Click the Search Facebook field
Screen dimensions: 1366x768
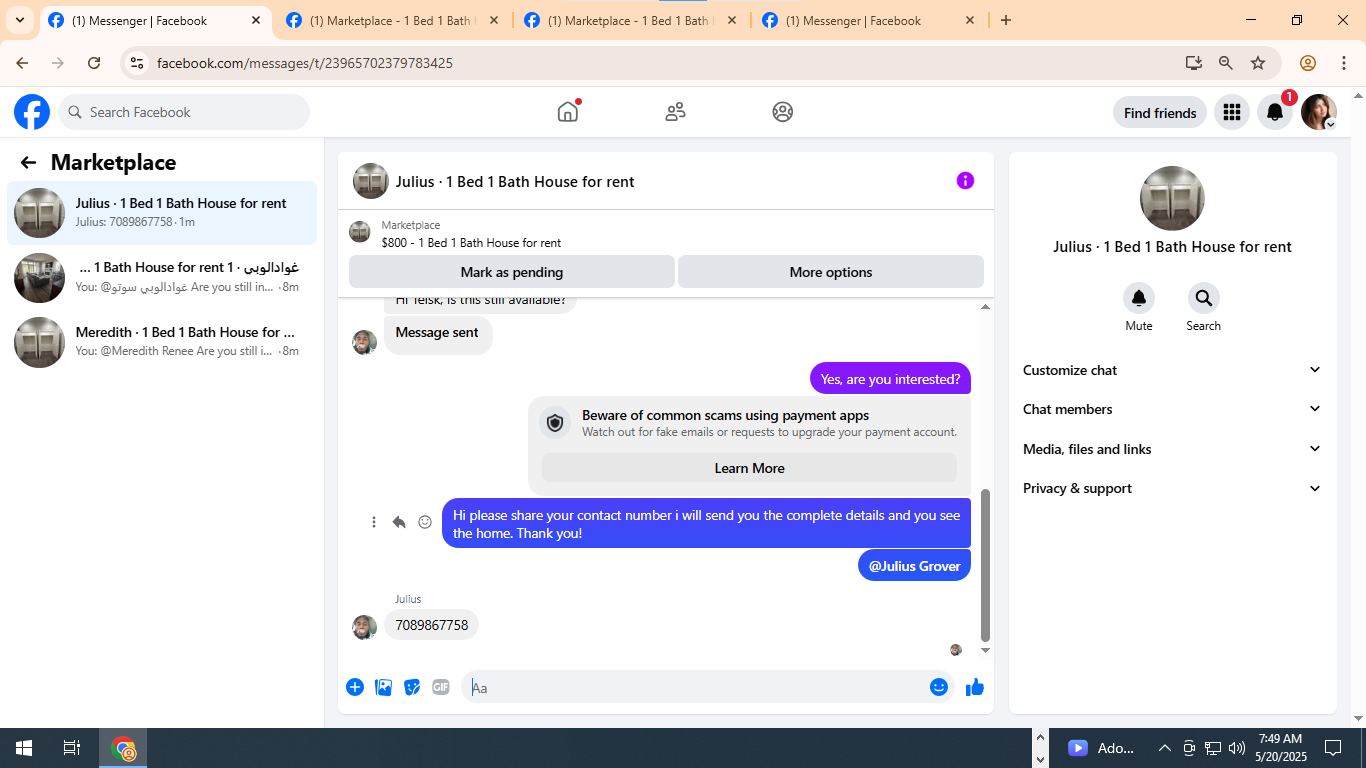click(x=184, y=112)
